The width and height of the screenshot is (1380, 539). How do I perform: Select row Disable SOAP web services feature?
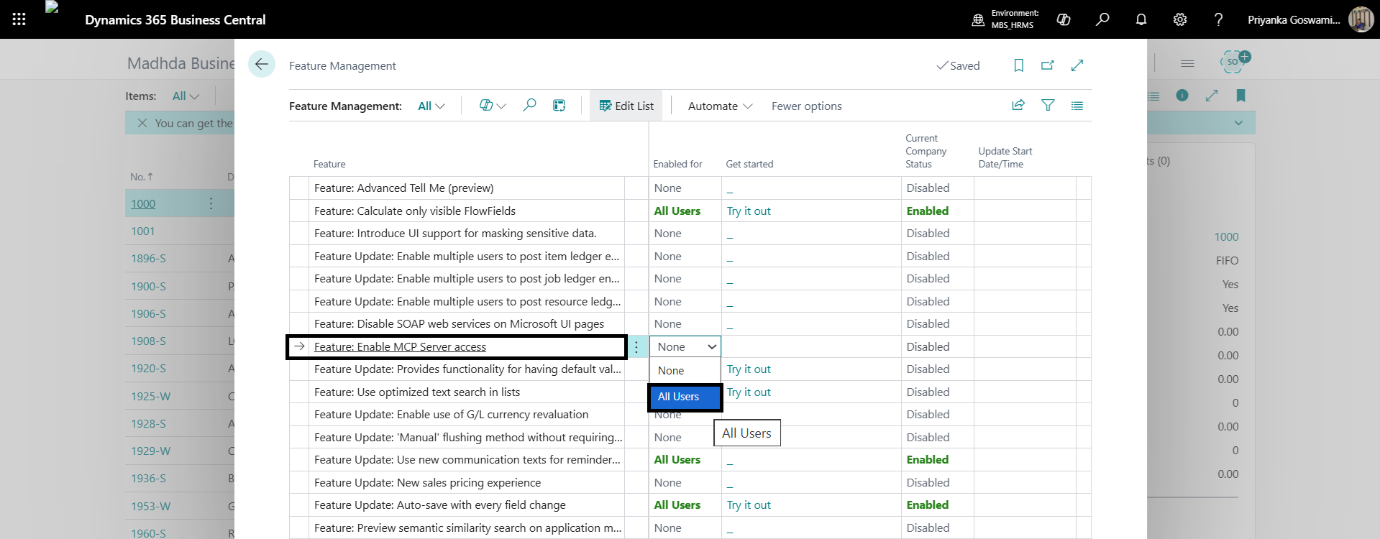coord(459,324)
